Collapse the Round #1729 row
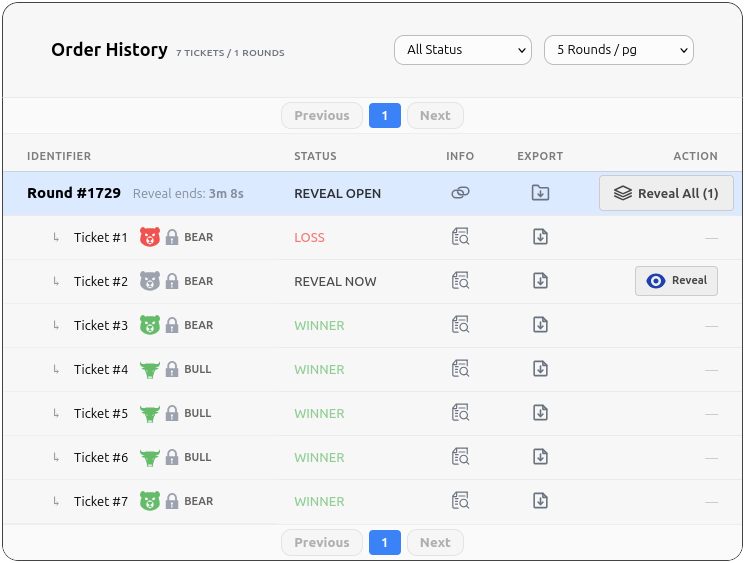 tap(74, 193)
